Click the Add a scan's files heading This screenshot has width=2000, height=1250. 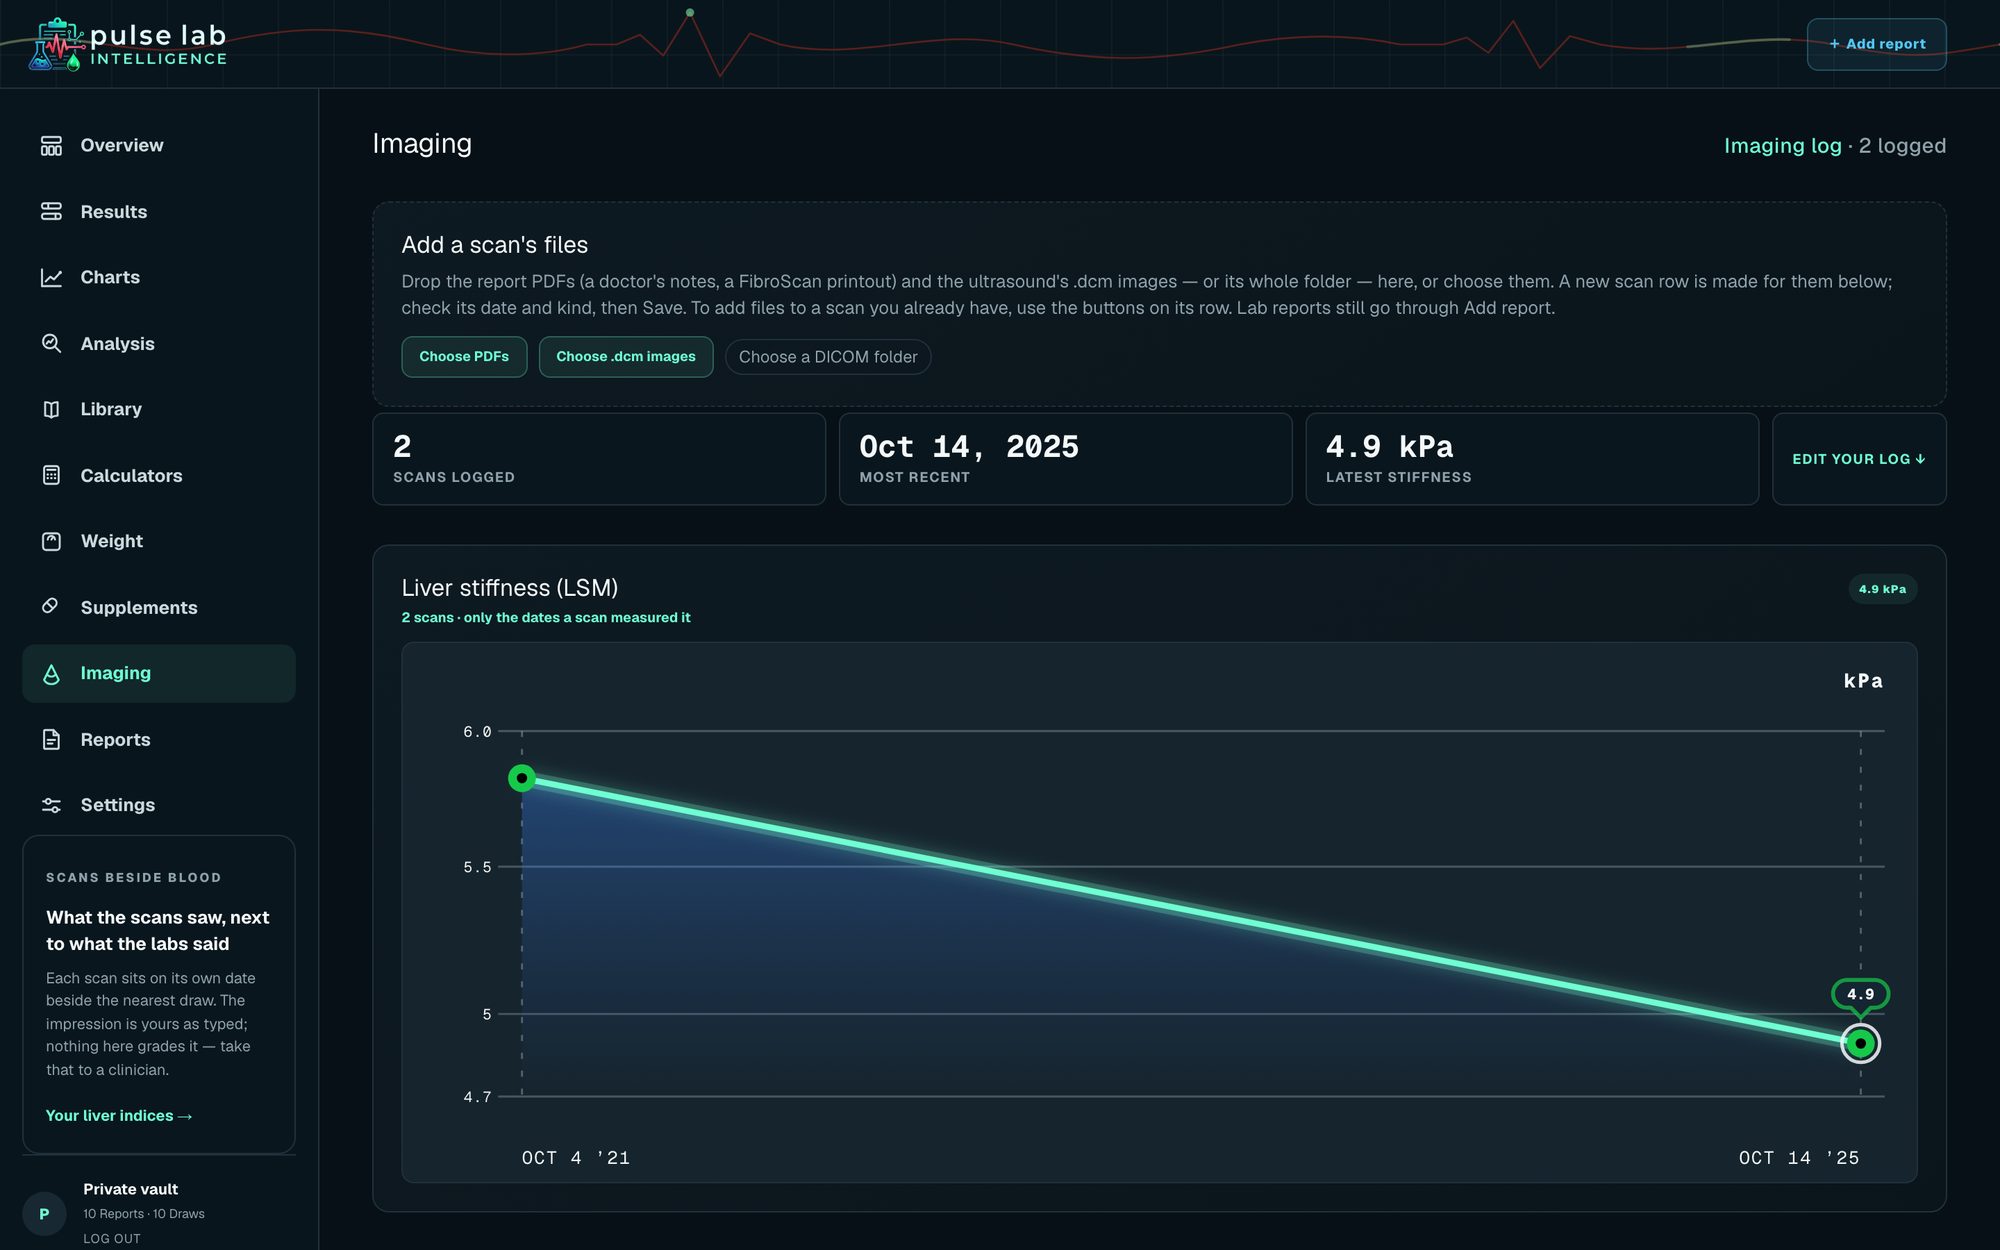point(495,245)
